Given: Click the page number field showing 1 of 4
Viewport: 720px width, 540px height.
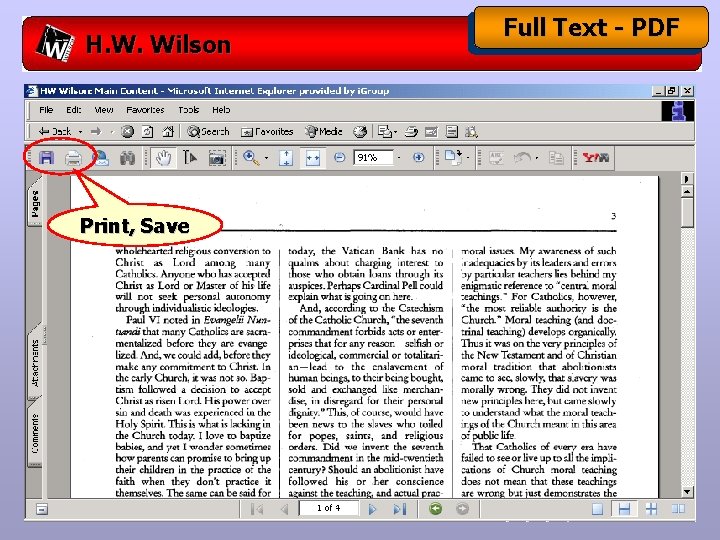Looking at the screenshot, I should point(329,508).
